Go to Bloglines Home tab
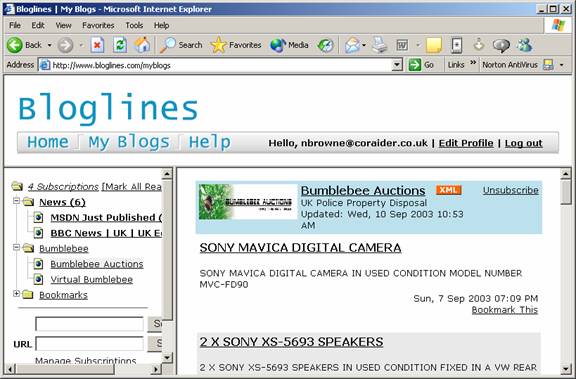This screenshot has width=576, height=379. click(x=48, y=142)
